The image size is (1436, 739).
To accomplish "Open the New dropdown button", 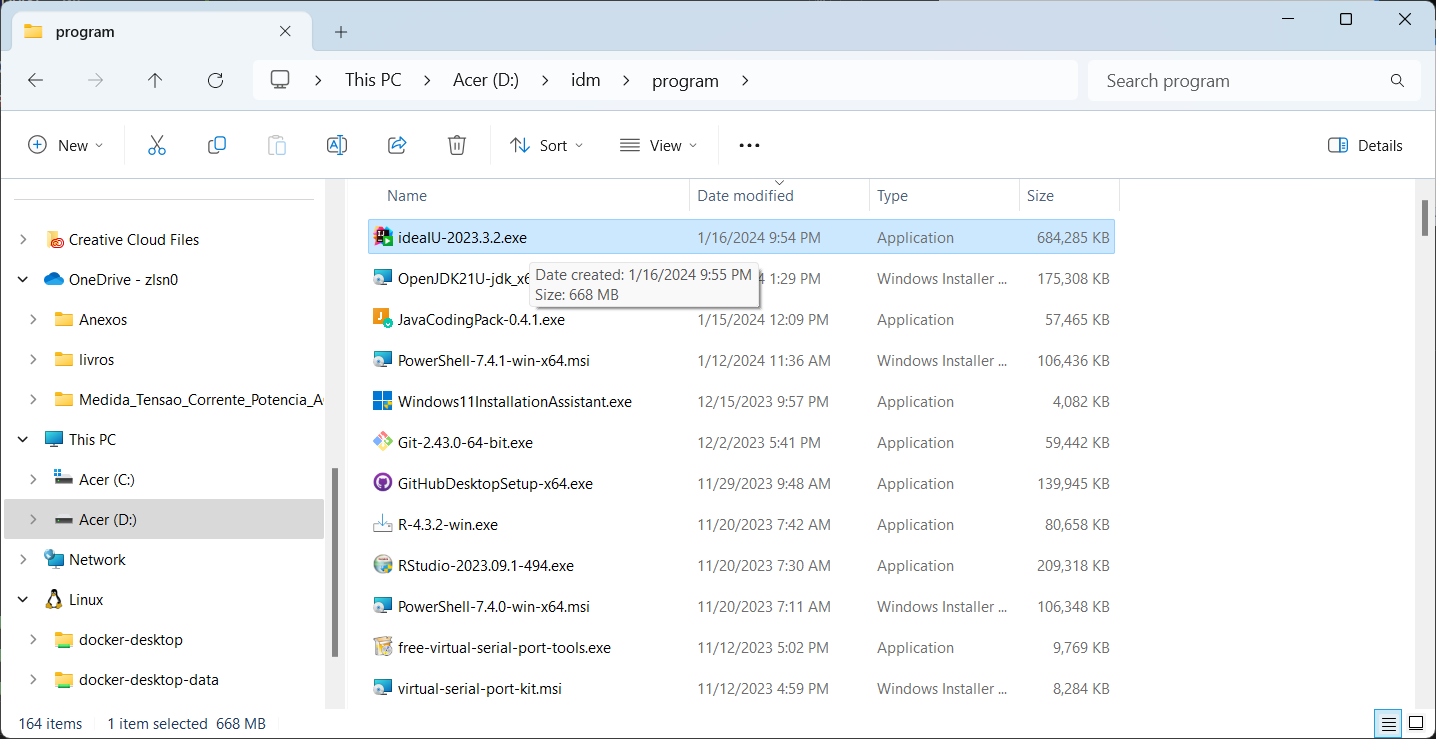I will pos(66,145).
